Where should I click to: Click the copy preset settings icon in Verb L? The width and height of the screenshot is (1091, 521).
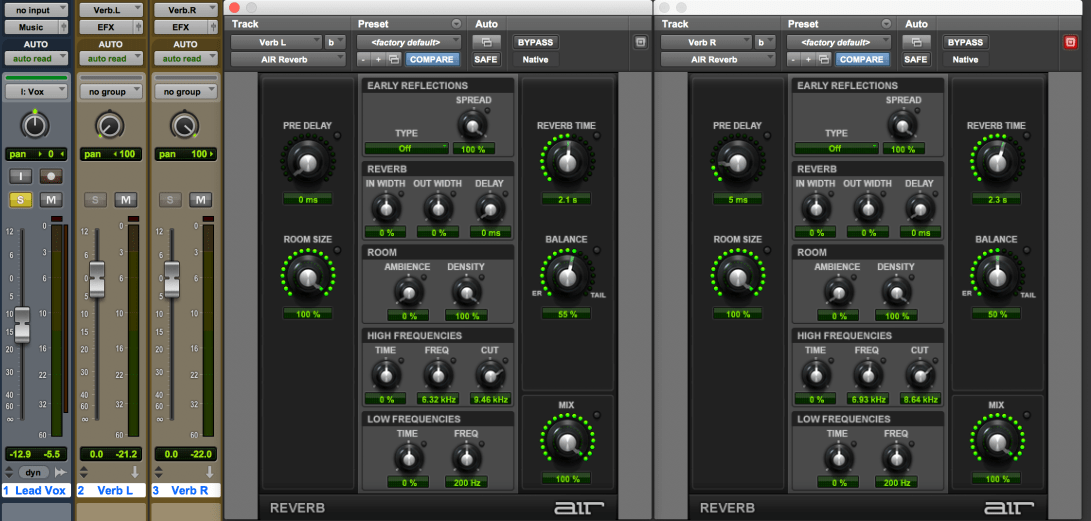tap(396, 60)
